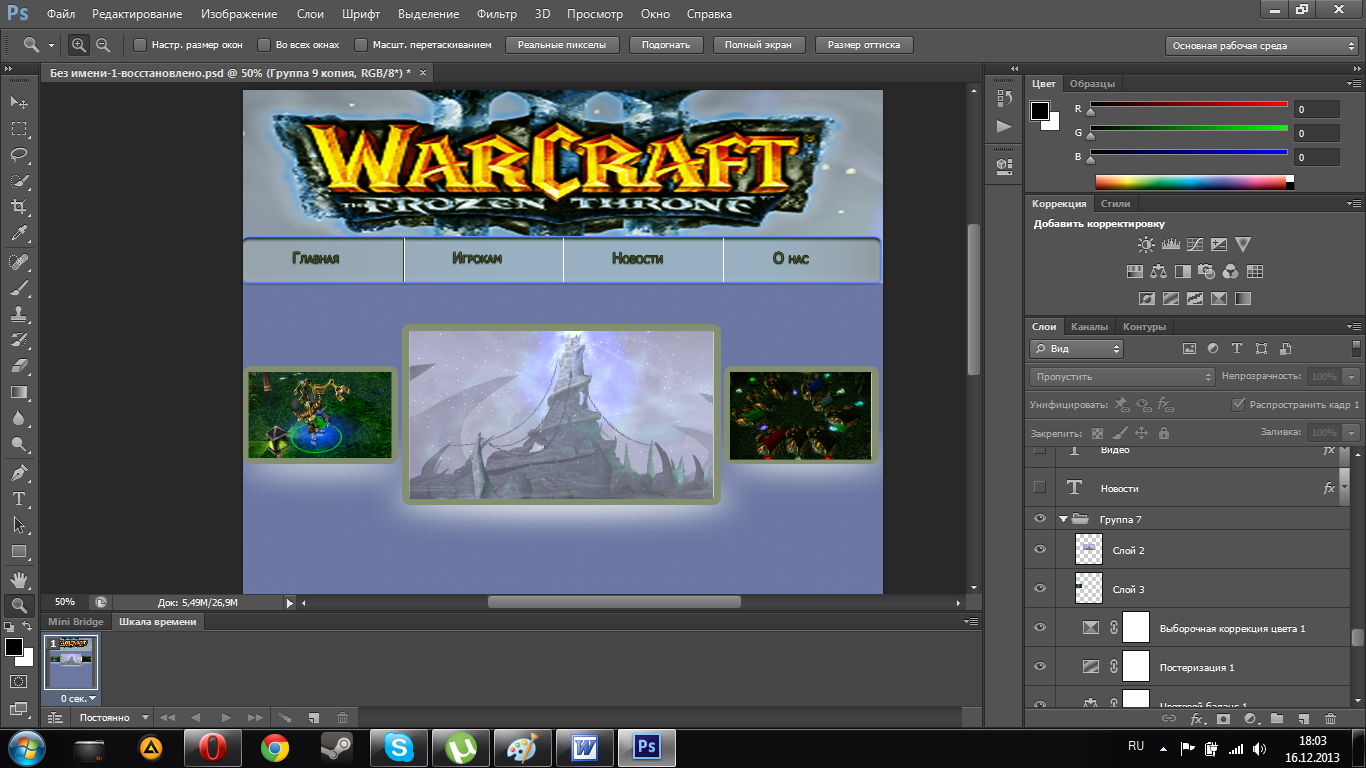The height and width of the screenshot is (768, 1366).
Task: Select the Lasso tool
Action: [x=19, y=154]
